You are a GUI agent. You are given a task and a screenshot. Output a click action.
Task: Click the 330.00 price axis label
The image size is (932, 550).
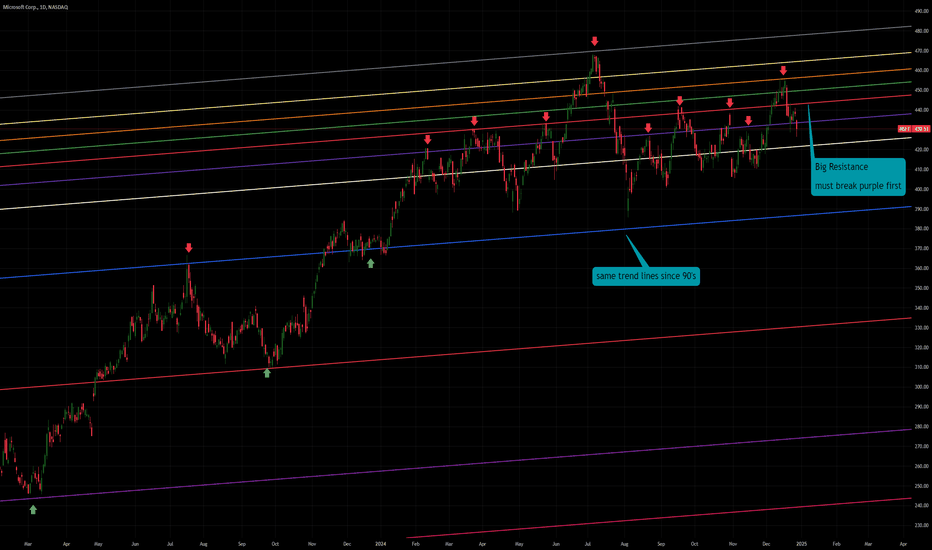click(922, 328)
